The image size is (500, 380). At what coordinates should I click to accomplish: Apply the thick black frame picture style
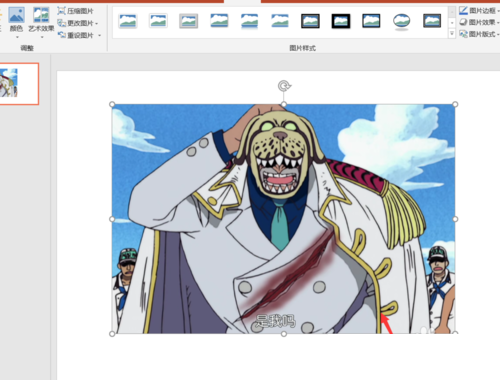tap(341, 21)
